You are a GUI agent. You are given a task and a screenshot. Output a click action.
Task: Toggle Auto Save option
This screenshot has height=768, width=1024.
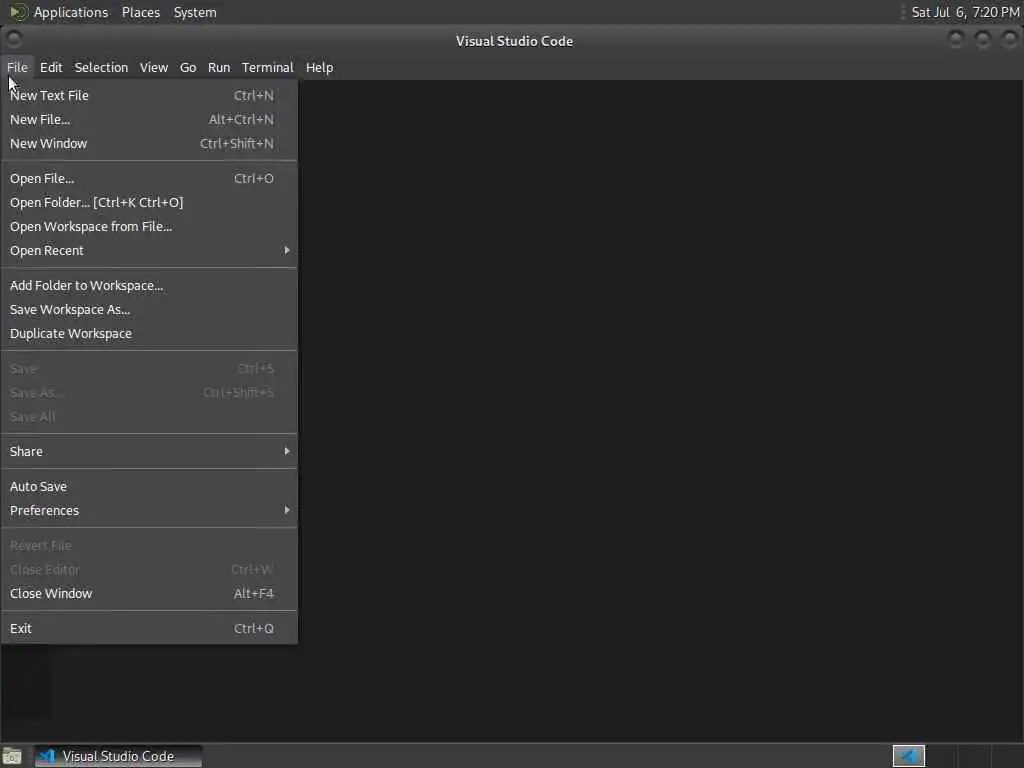(149, 487)
